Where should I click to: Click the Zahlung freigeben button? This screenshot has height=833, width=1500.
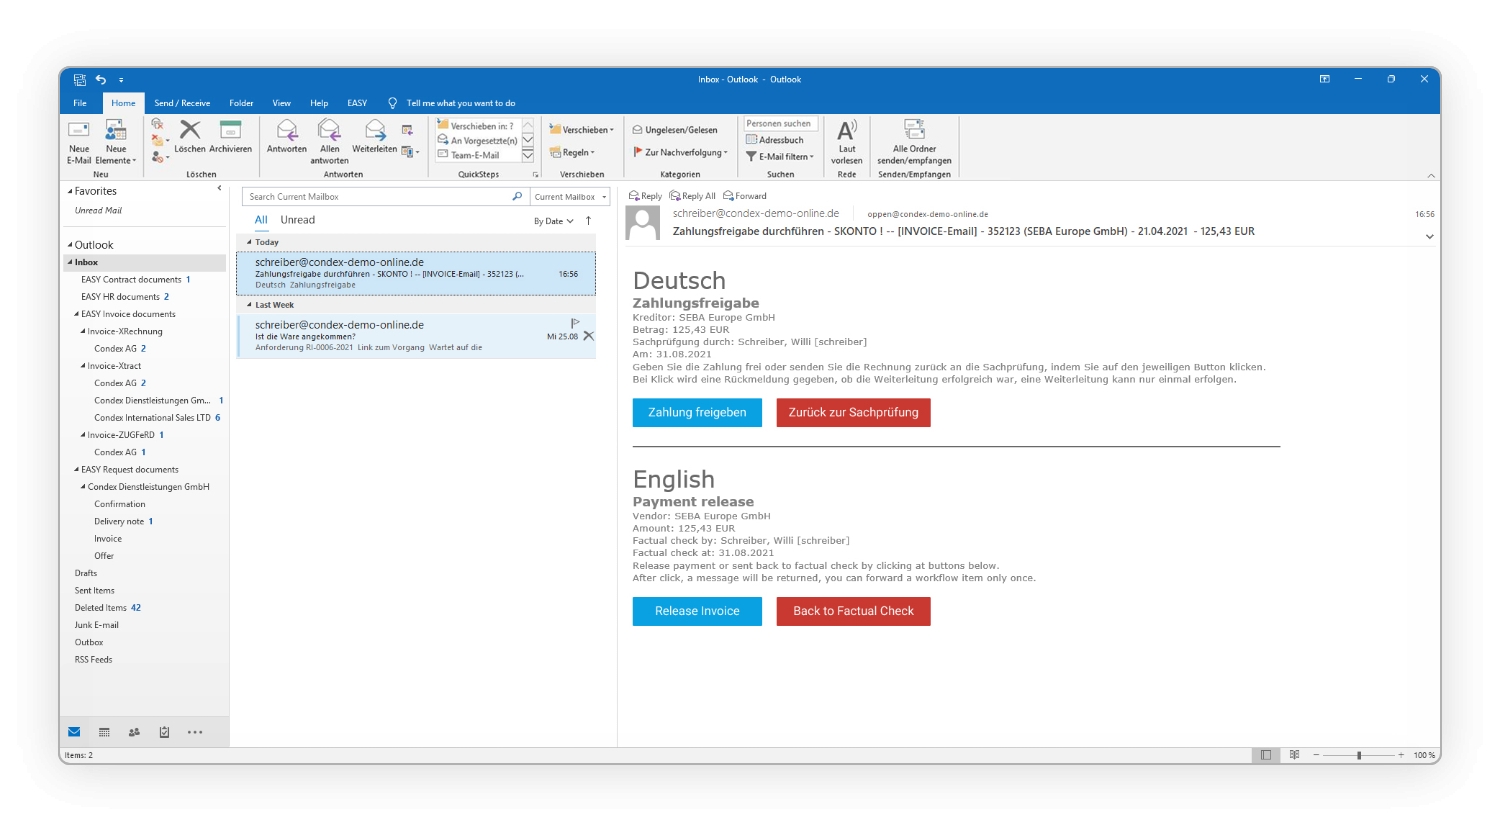tap(697, 413)
